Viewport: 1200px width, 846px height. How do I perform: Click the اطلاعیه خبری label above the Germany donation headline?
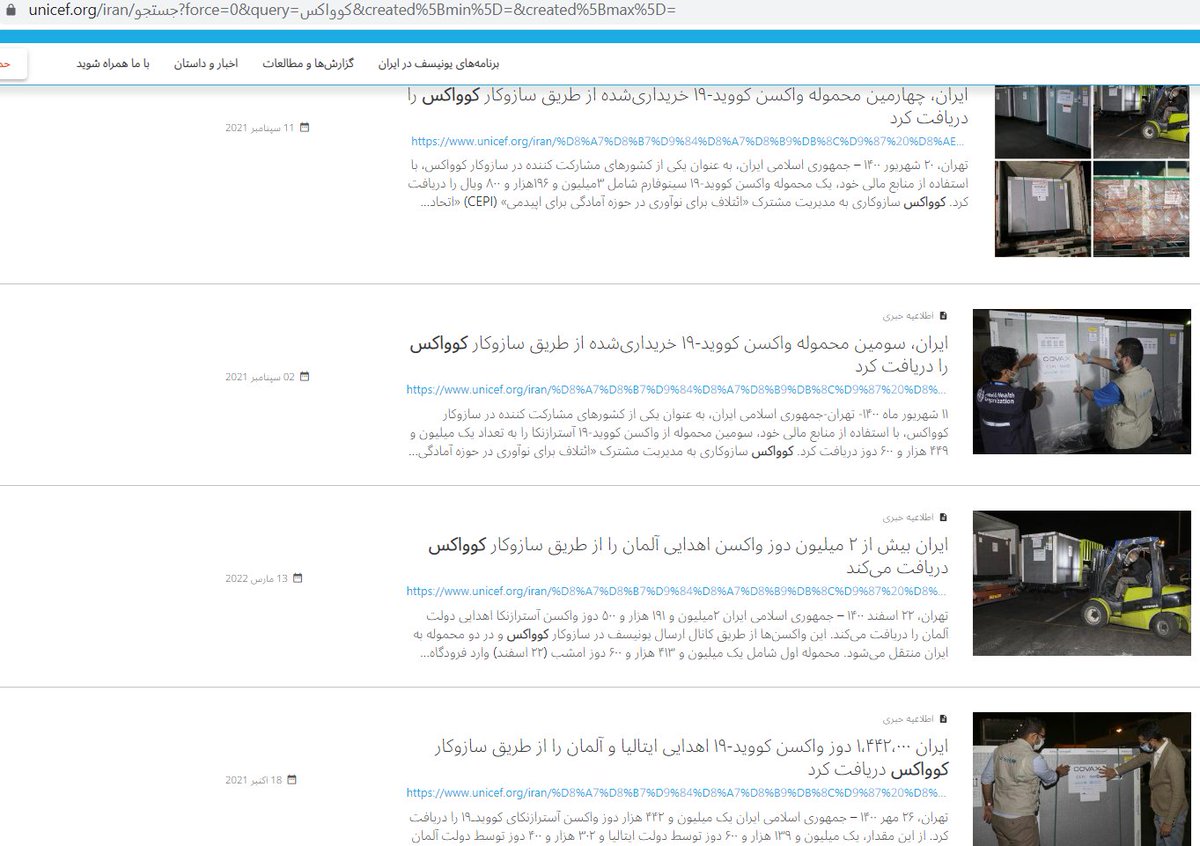(x=908, y=517)
